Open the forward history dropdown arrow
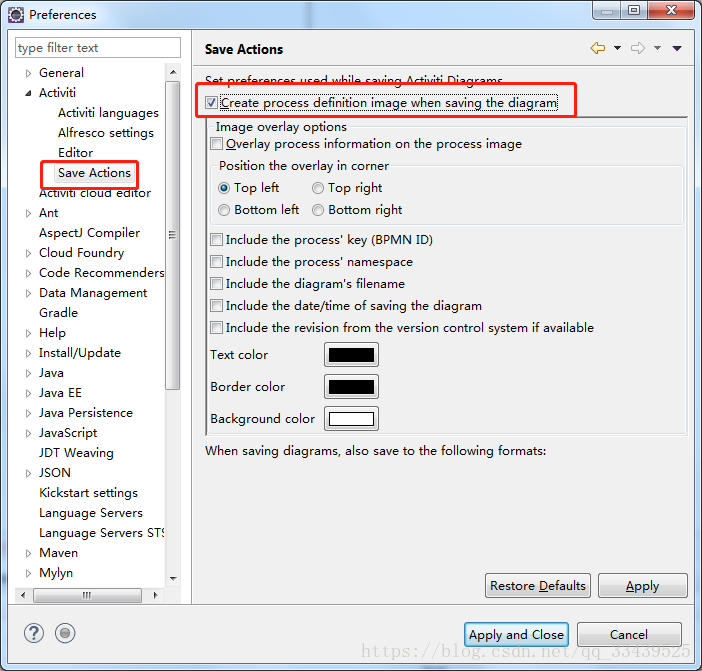 click(657, 48)
